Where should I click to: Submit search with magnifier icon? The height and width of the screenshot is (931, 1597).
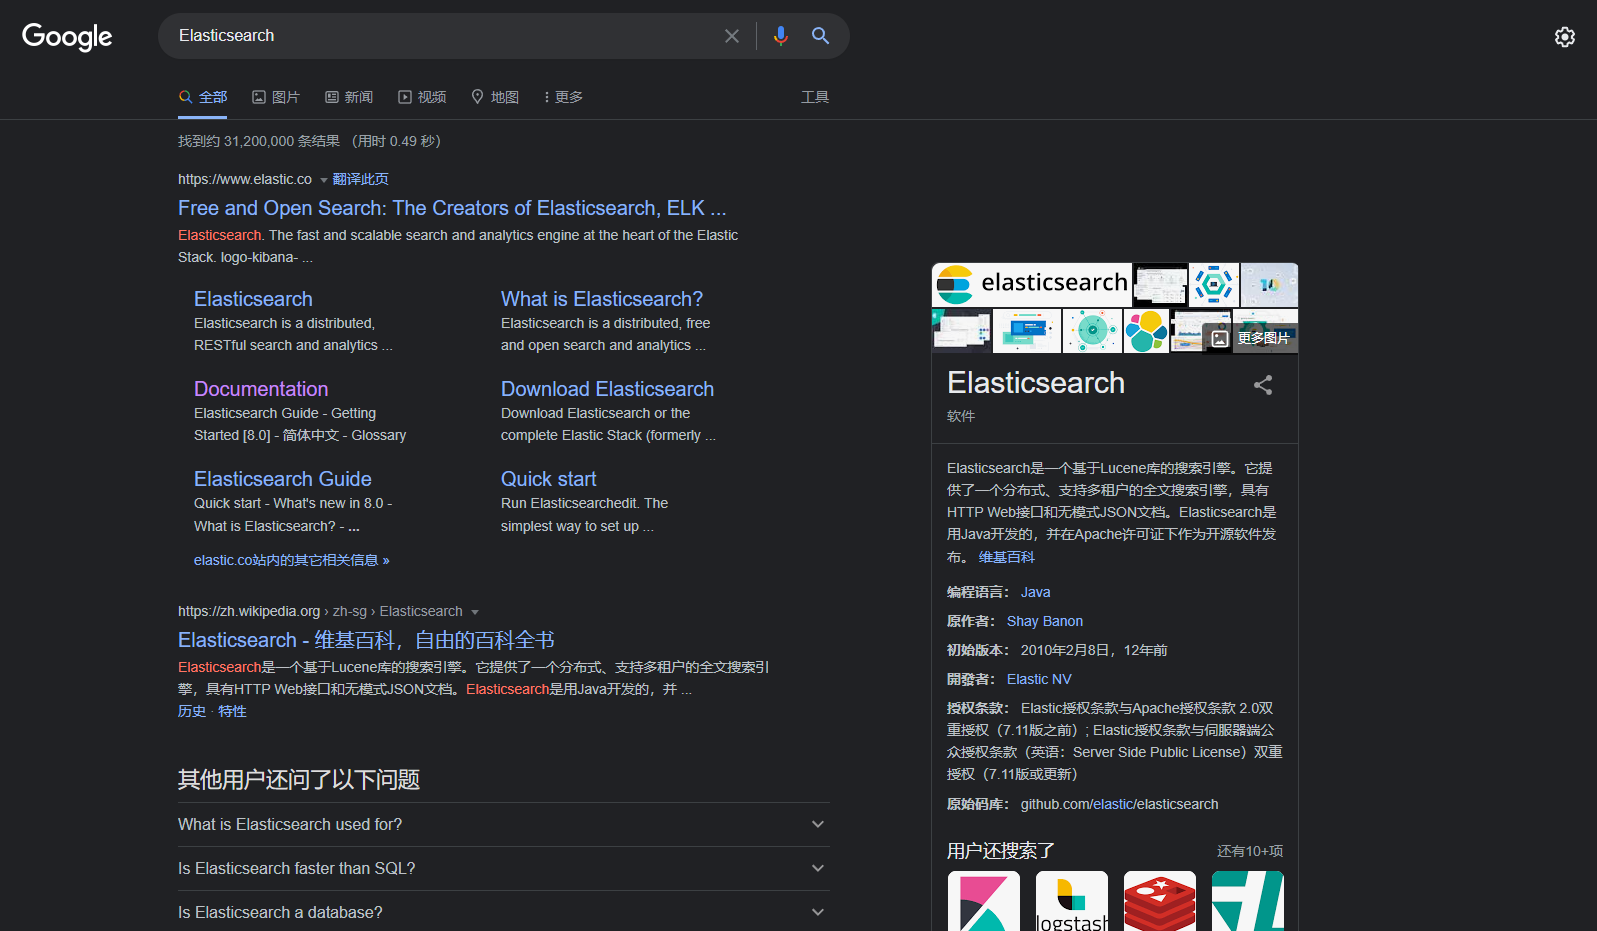820,36
